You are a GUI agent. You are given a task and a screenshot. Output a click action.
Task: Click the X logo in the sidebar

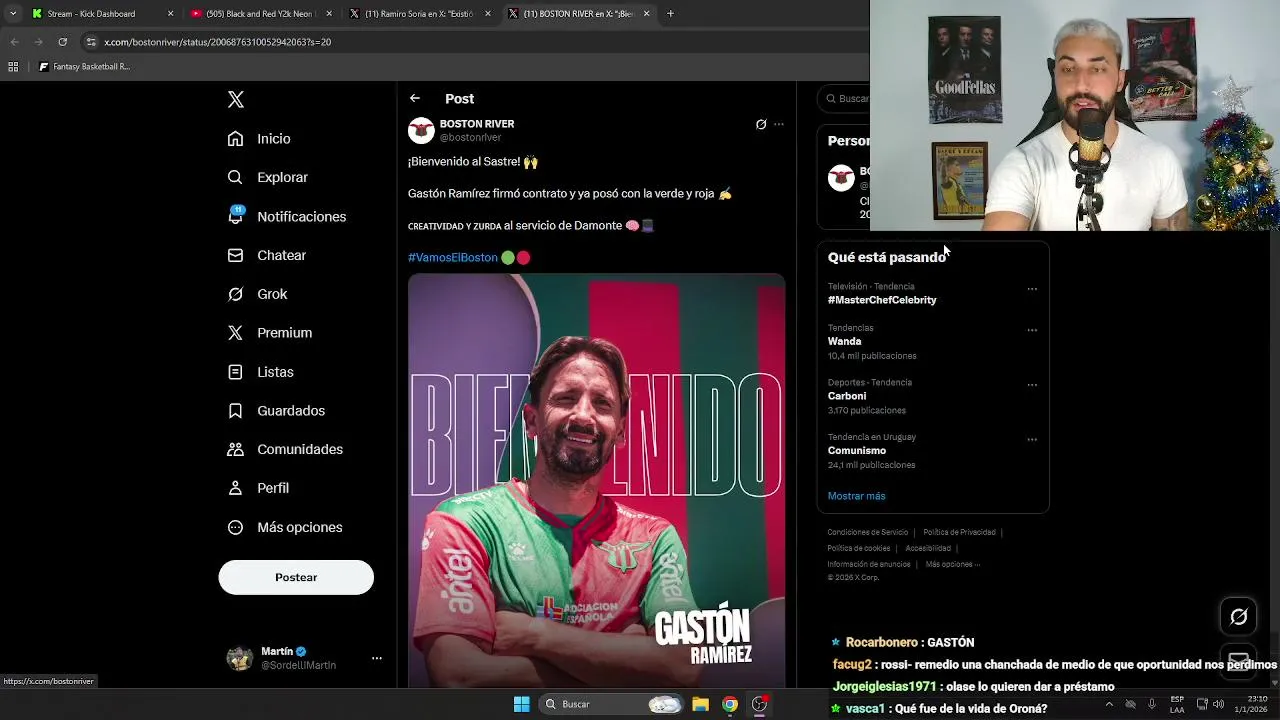236,99
